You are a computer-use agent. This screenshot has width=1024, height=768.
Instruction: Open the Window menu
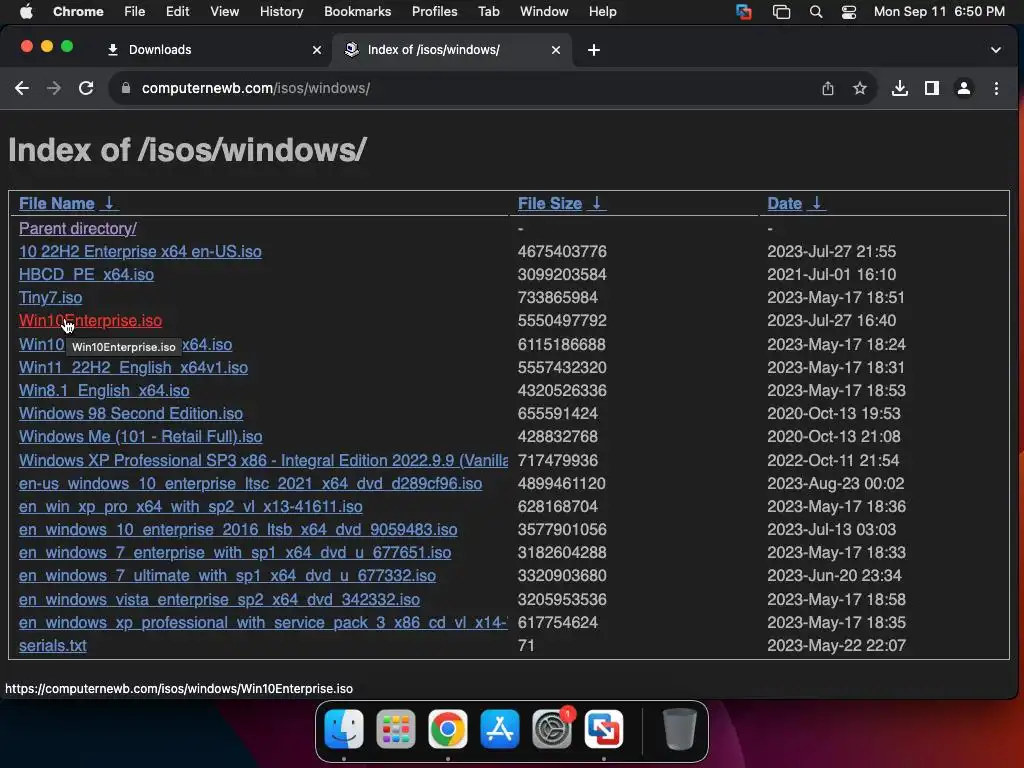pyautogui.click(x=544, y=11)
